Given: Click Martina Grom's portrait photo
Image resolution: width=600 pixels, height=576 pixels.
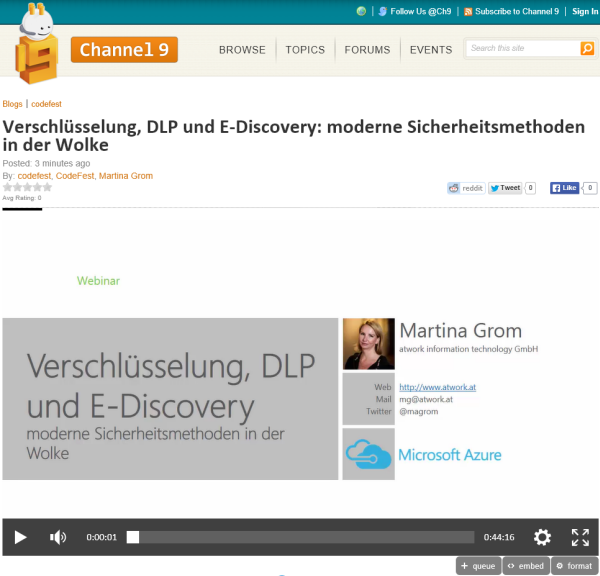Looking at the screenshot, I should tap(368, 344).
